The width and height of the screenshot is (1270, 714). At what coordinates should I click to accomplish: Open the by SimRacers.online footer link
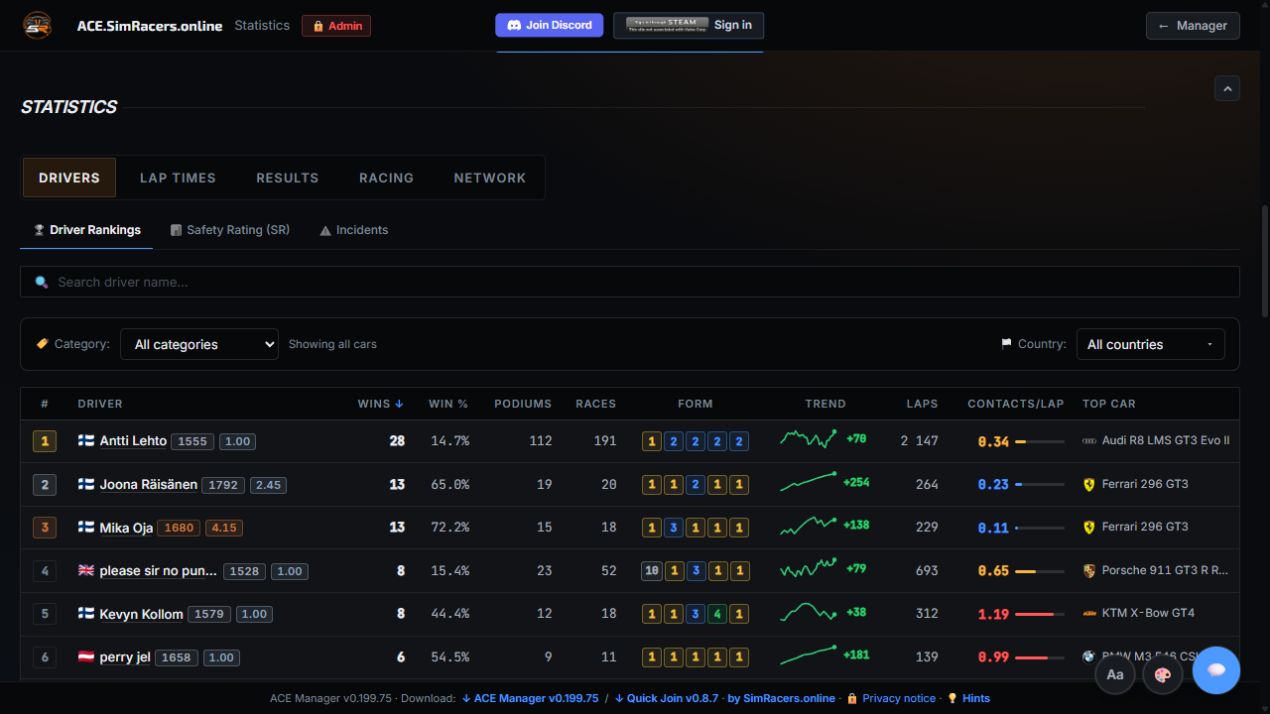coord(781,698)
